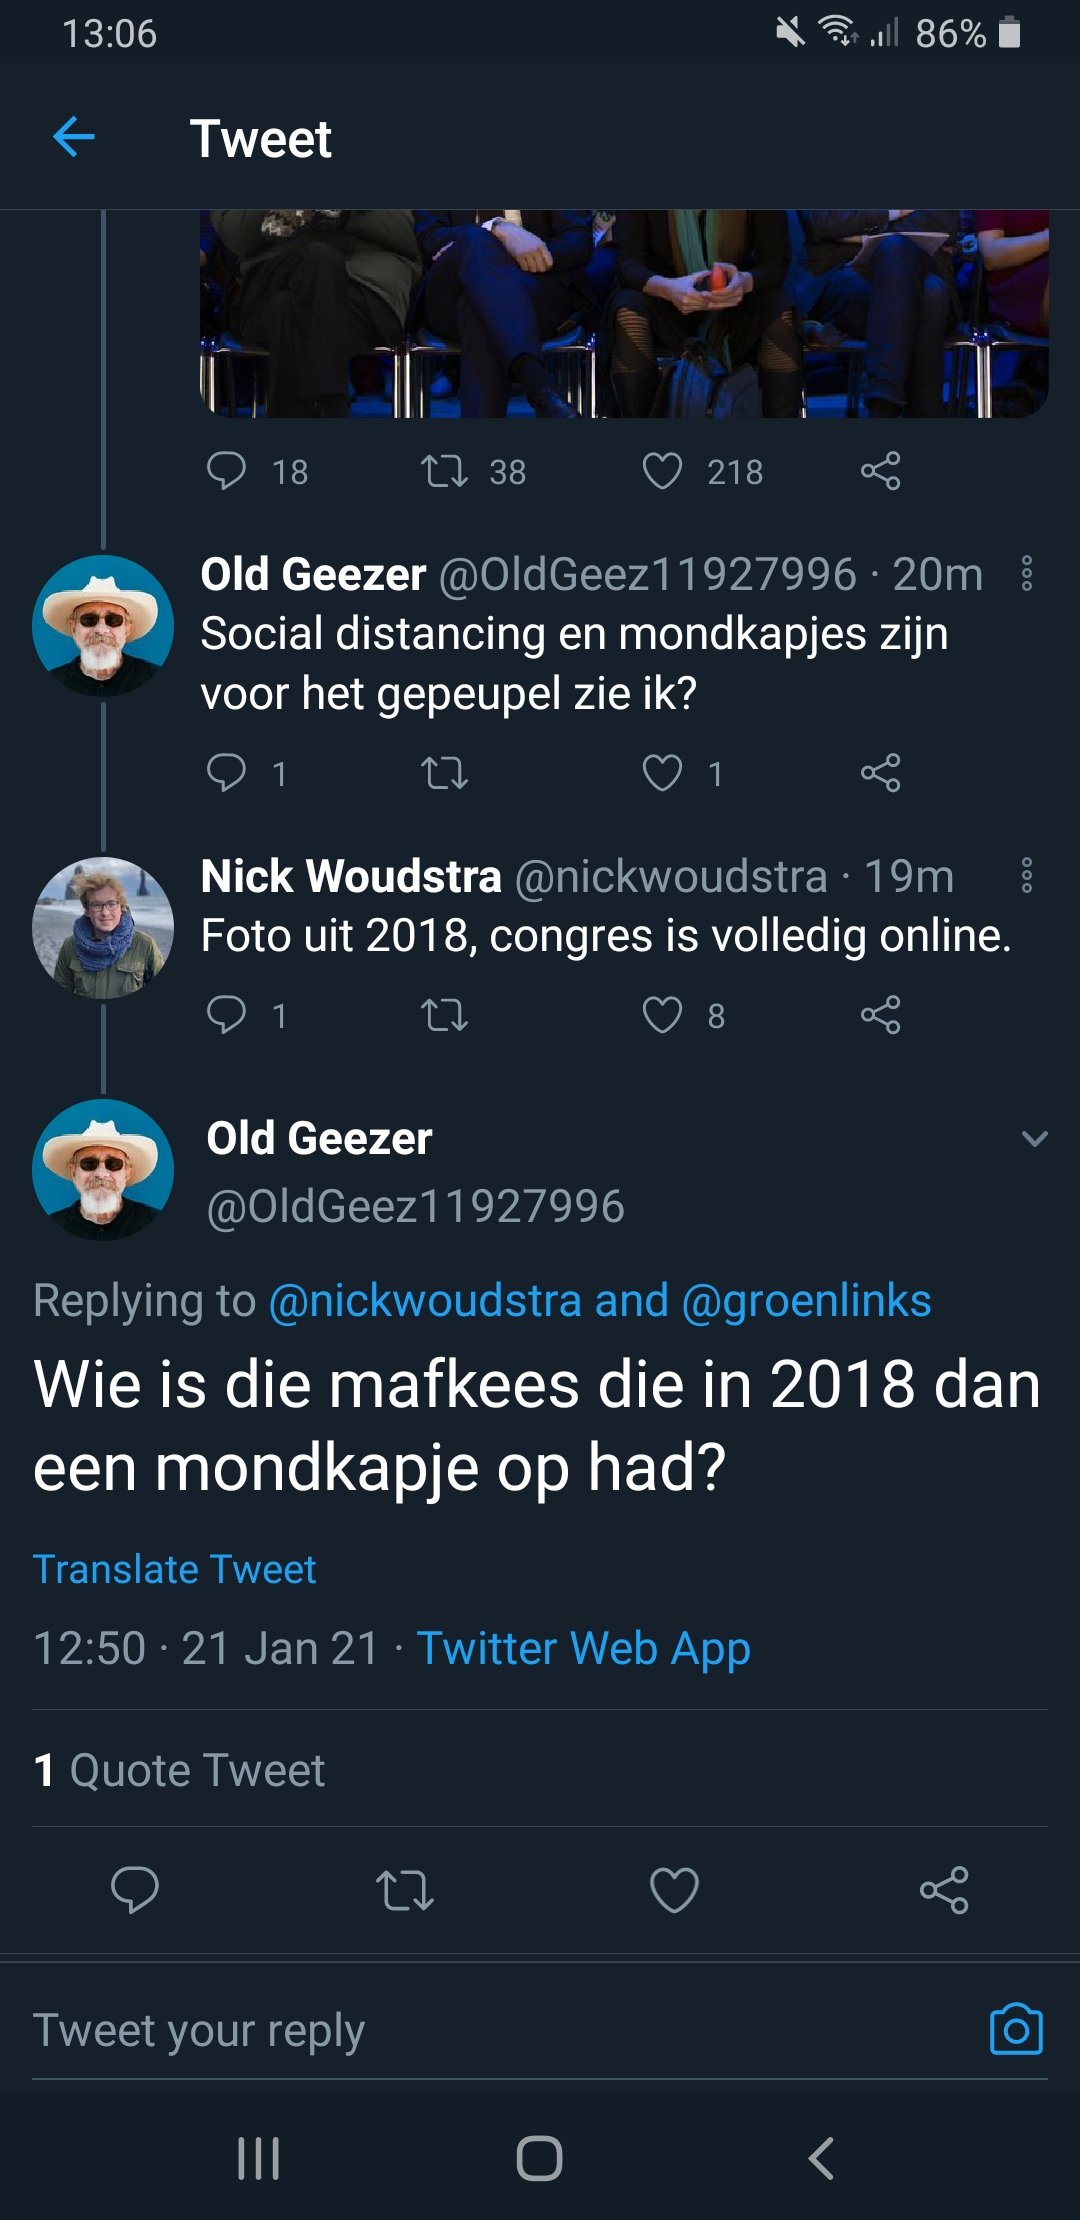Screen dimensions: 1080x2220
Task: Open camera icon in reply box
Action: coord(1015,2029)
